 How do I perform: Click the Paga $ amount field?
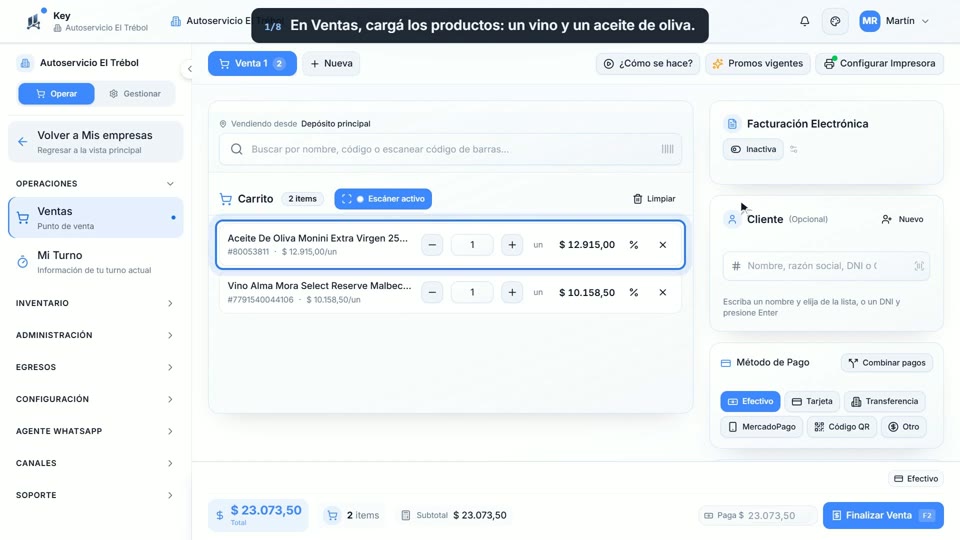758,516
